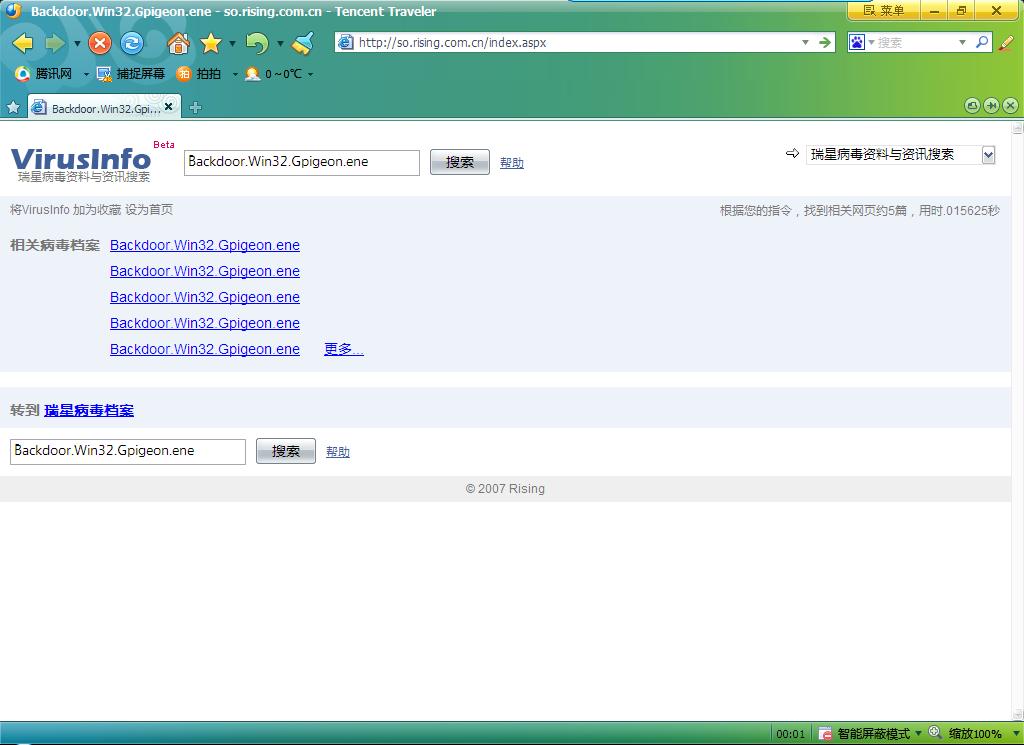Click the page's vertical scrollbar
Screen dimensions: 1024x745
(1017, 421)
